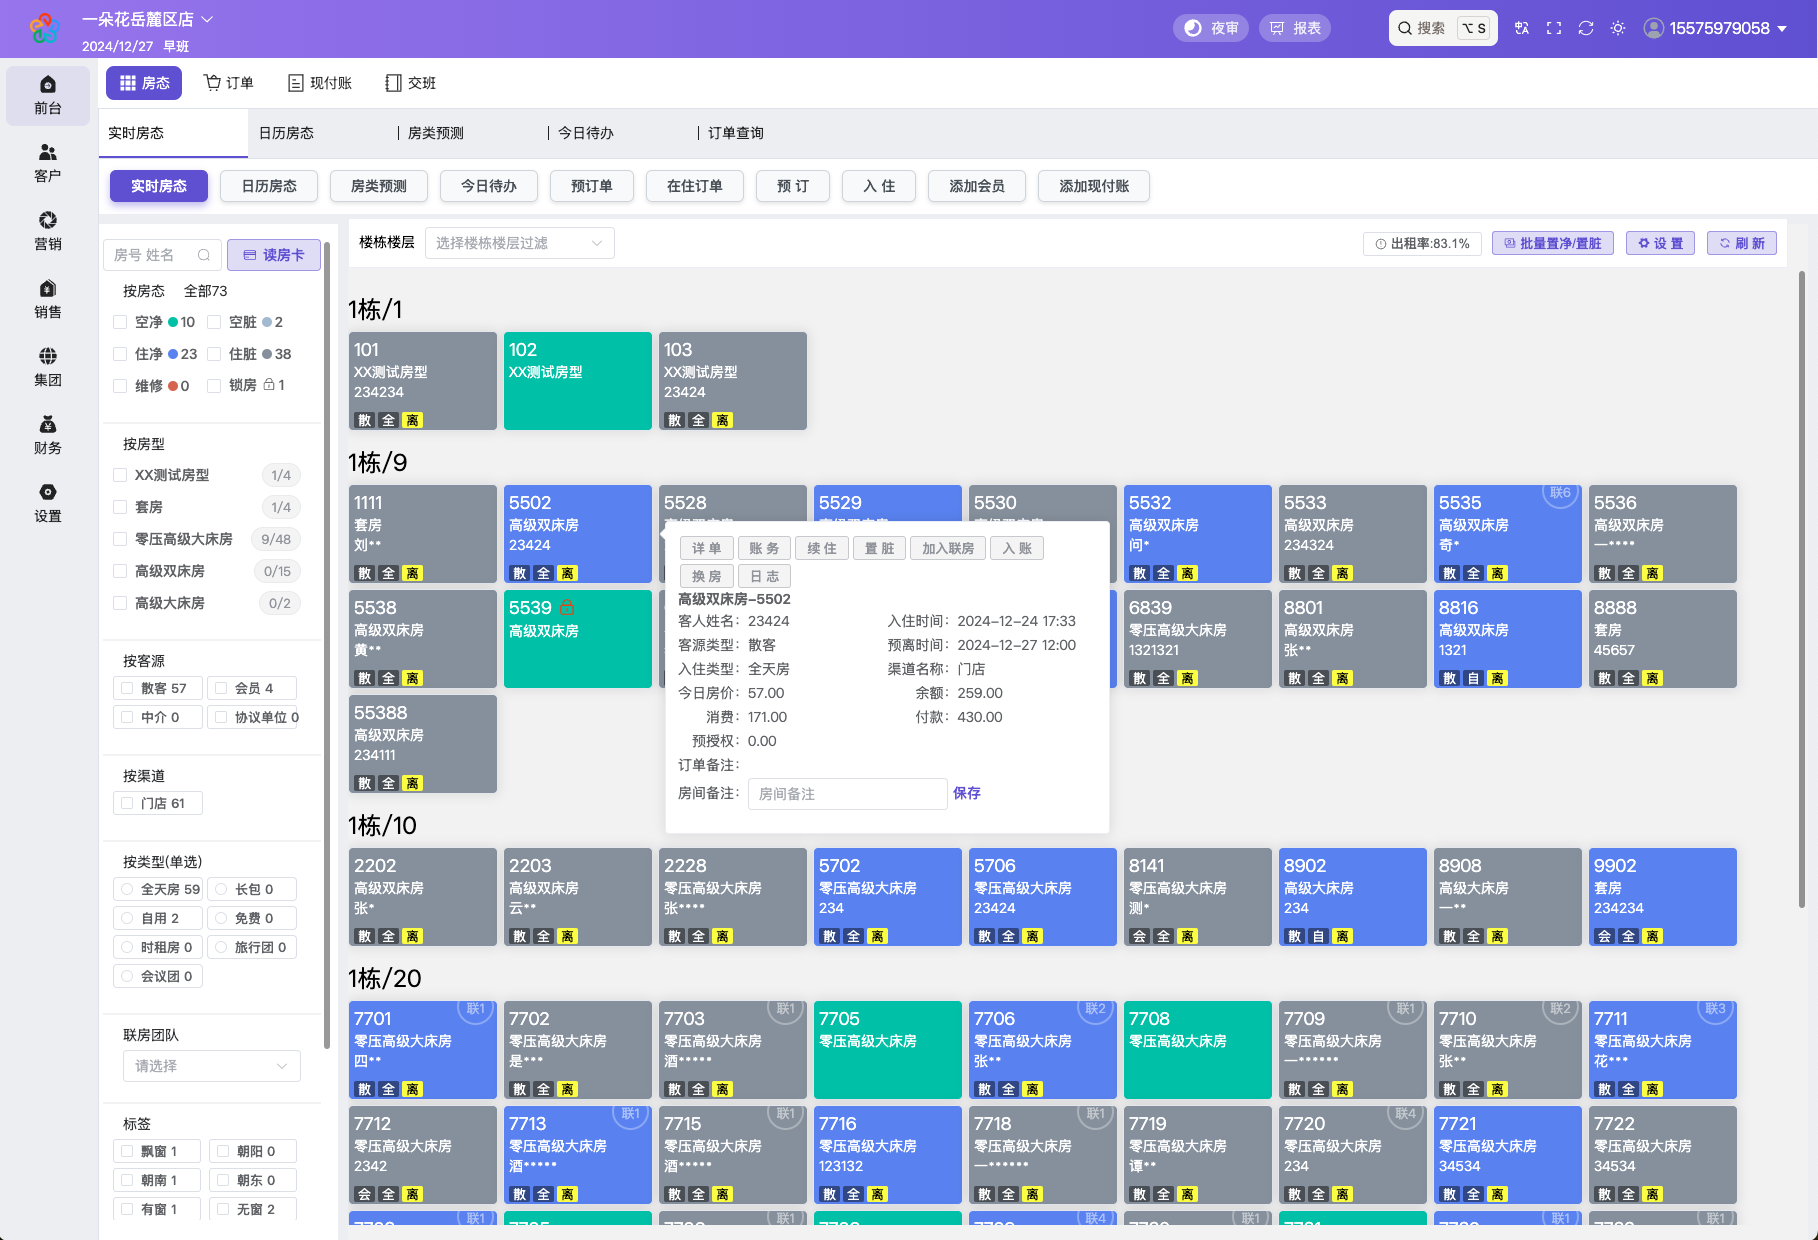Click 置脏 in the room popup
The width and height of the screenshot is (1818, 1240).
click(x=880, y=548)
